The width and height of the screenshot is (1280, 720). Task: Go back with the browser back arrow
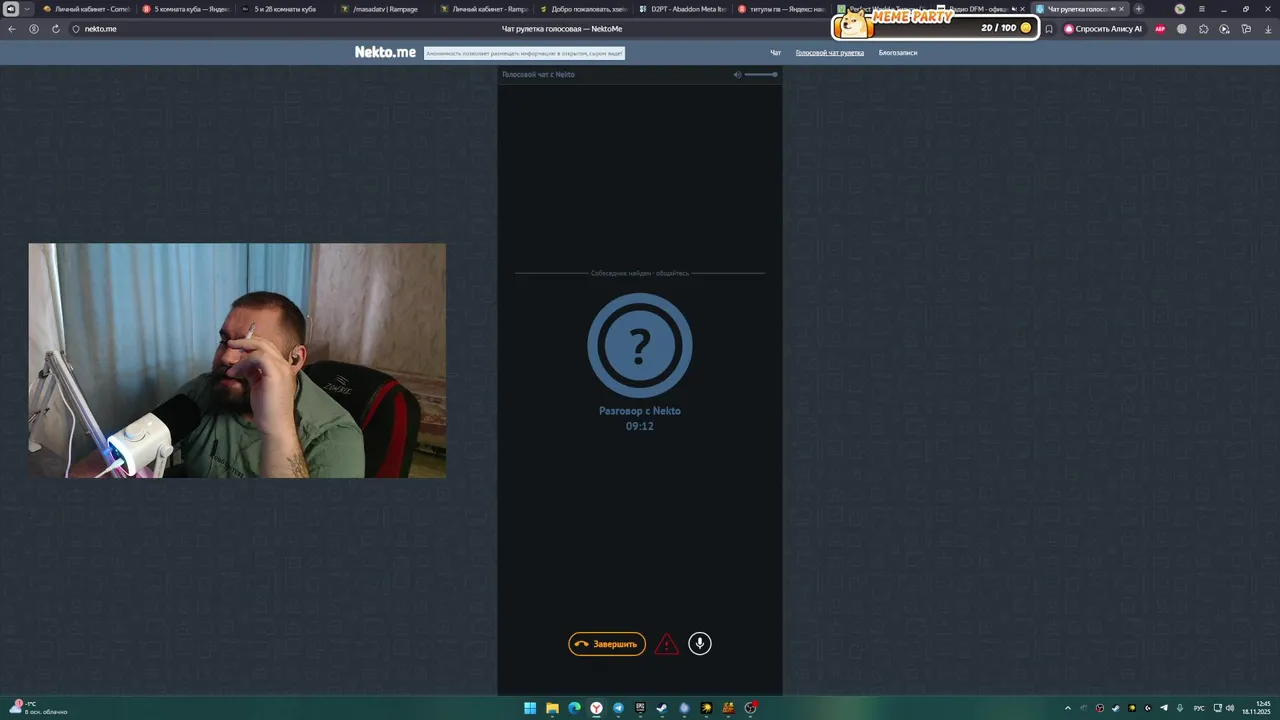point(12,29)
